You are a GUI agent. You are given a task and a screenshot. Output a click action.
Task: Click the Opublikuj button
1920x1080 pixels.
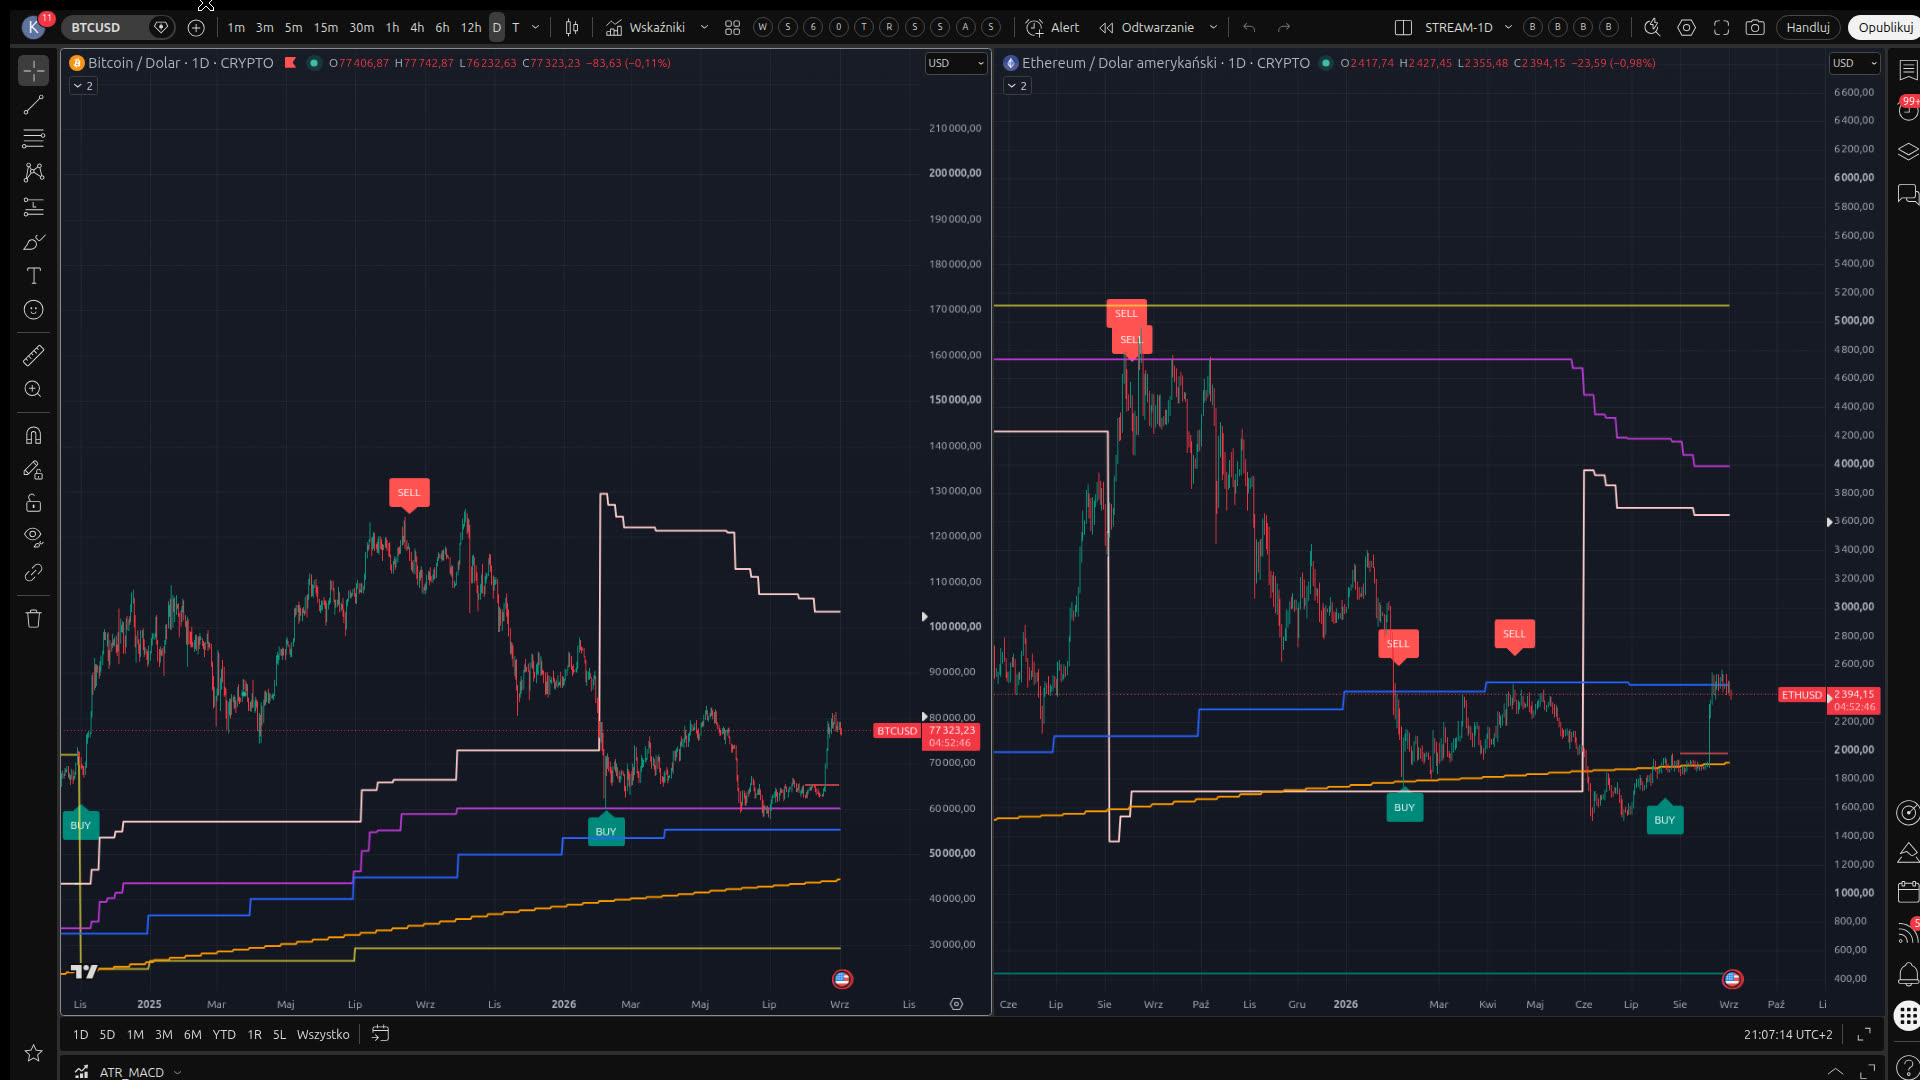(1885, 27)
